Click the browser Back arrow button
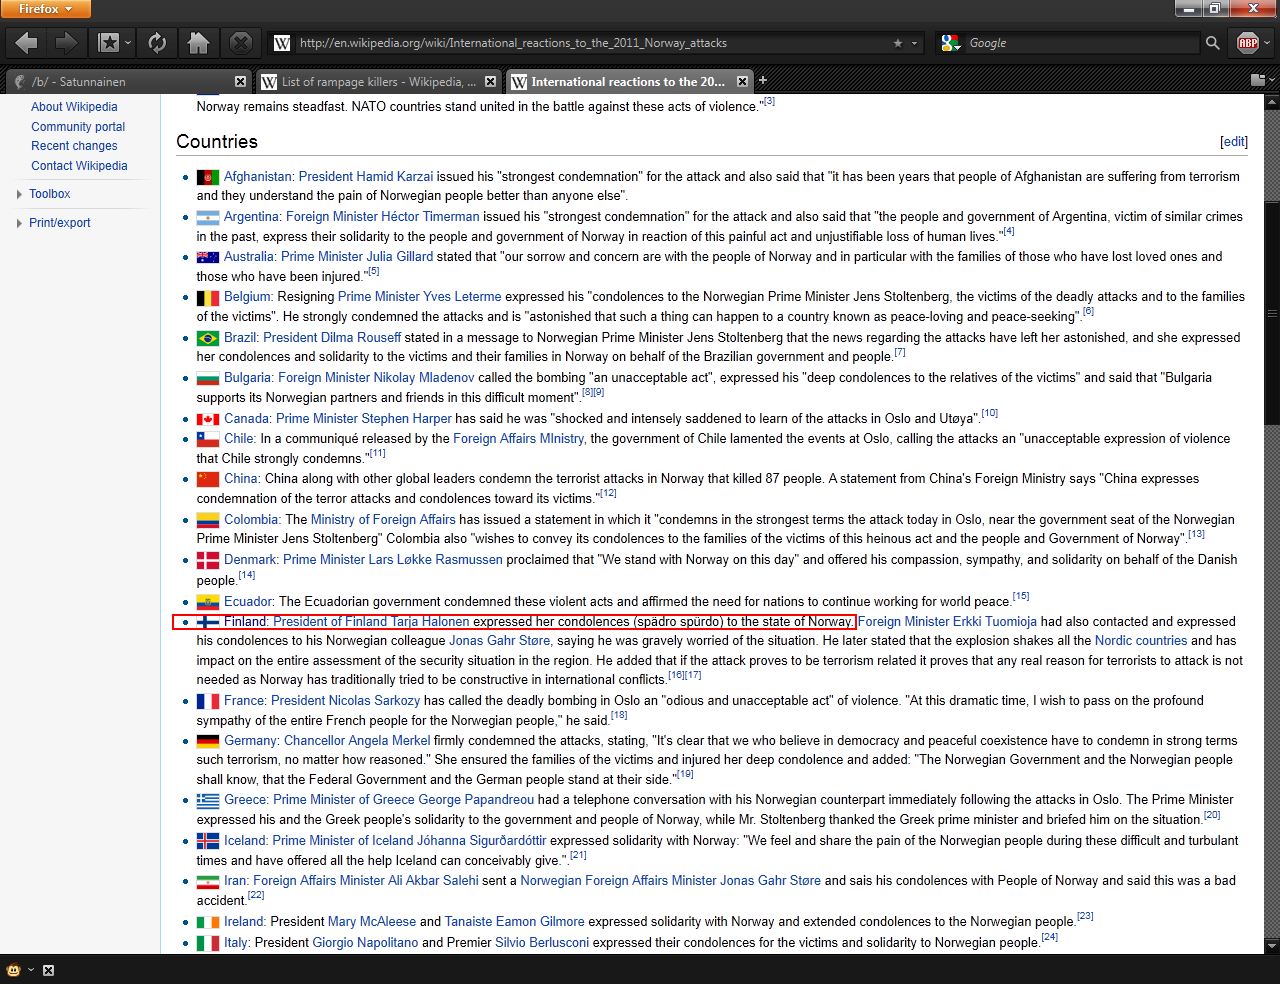The width and height of the screenshot is (1280, 984). (x=27, y=43)
